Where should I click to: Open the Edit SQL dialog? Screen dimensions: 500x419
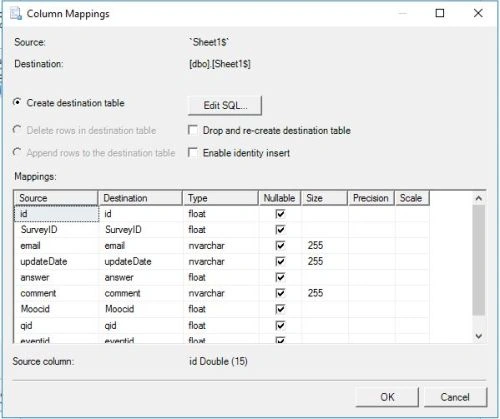point(225,106)
